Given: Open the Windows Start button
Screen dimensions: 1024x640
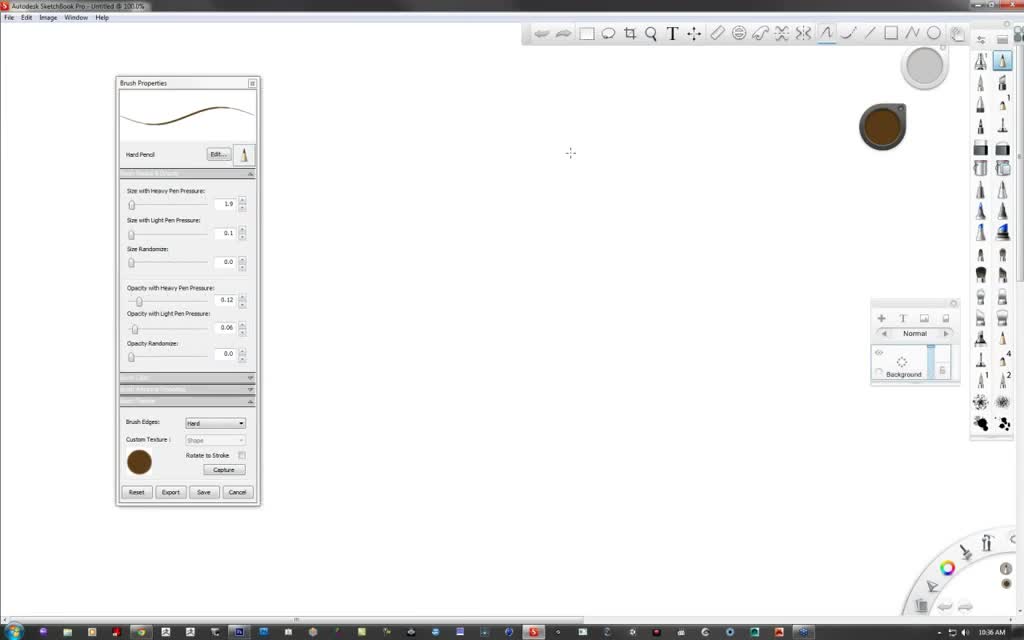Looking at the screenshot, I should (x=12, y=632).
